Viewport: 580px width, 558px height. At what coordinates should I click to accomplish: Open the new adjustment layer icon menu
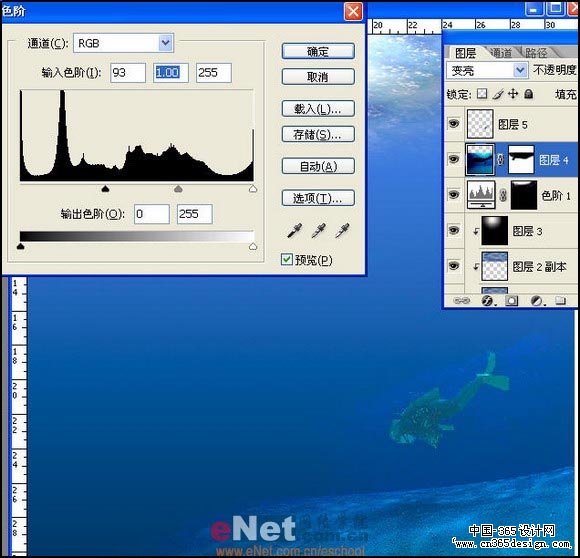(x=537, y=301)
